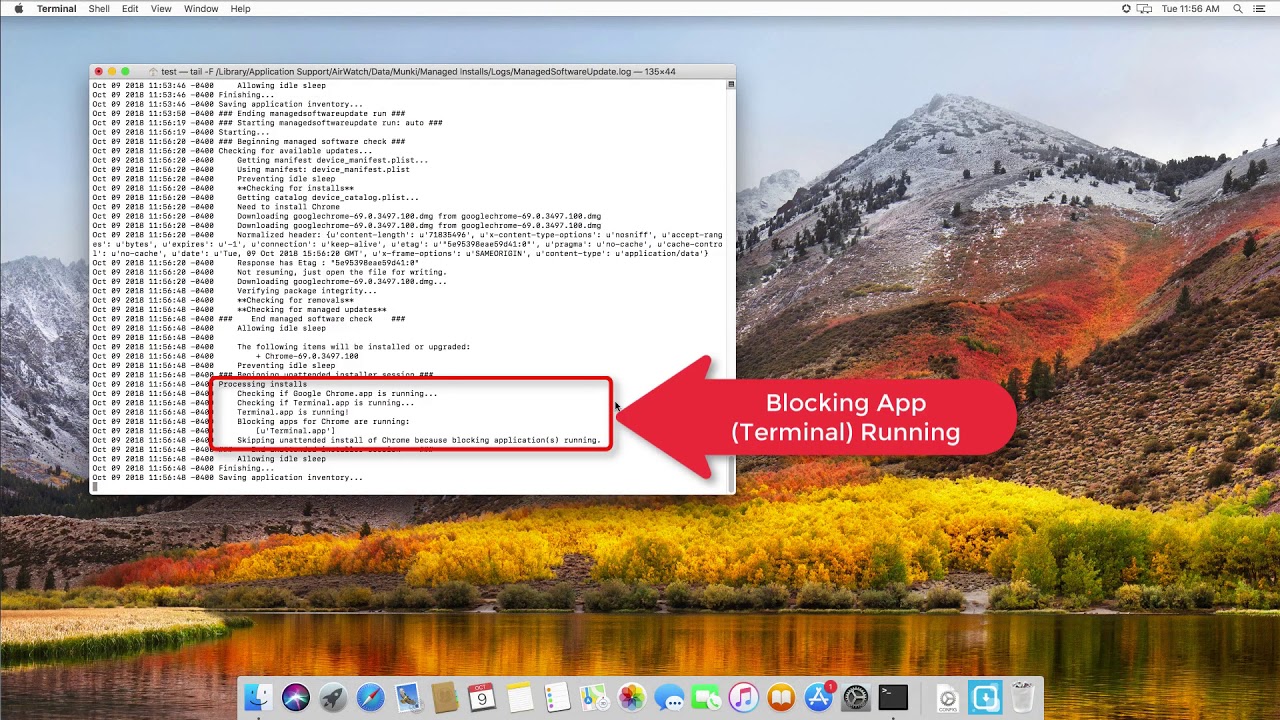Open Contacts book icon in dock
The width and height of the screenshot is (1280, 720).
click(445, 697)
